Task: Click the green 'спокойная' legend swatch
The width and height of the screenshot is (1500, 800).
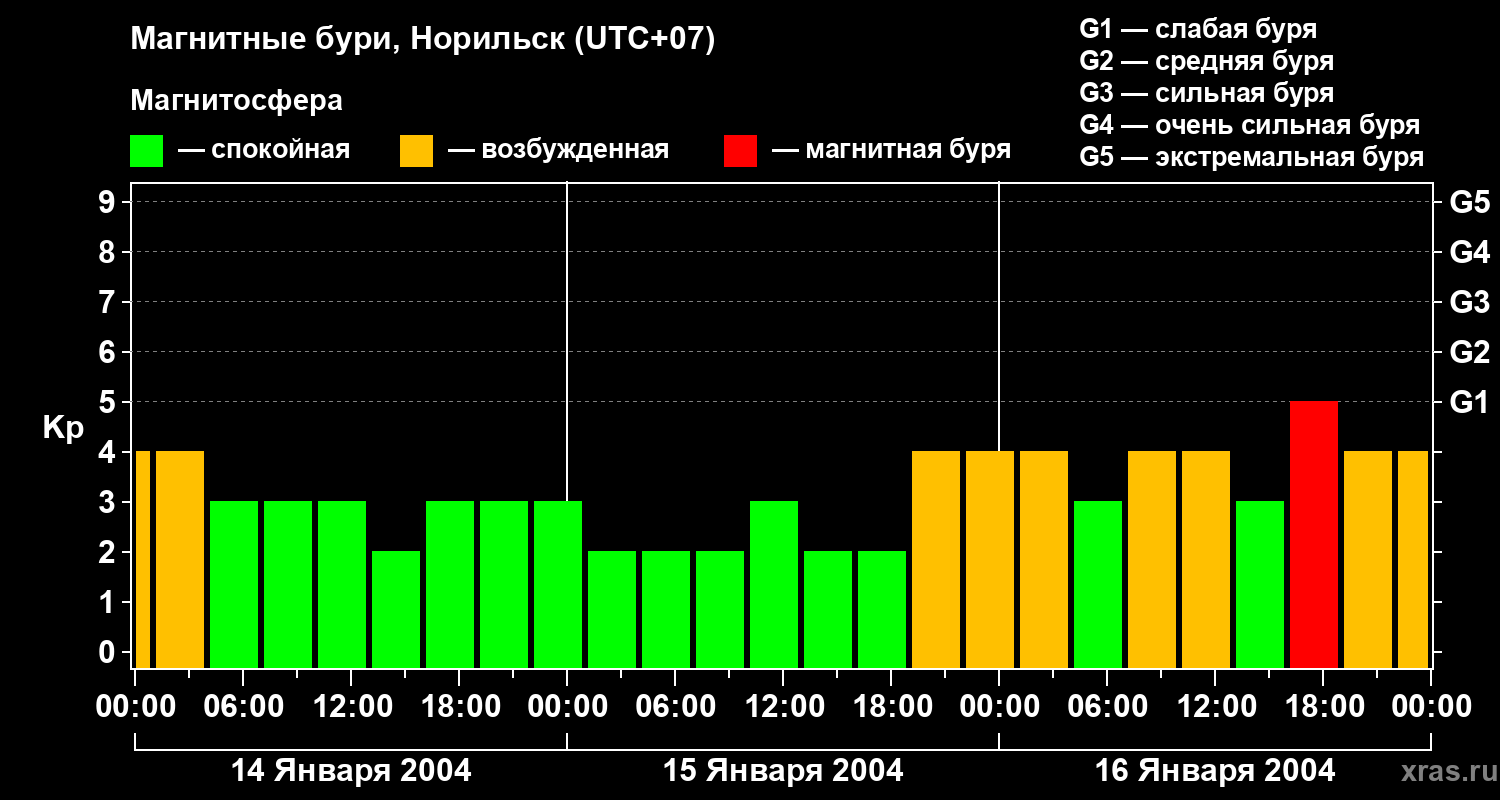Action: pos(147,151)
